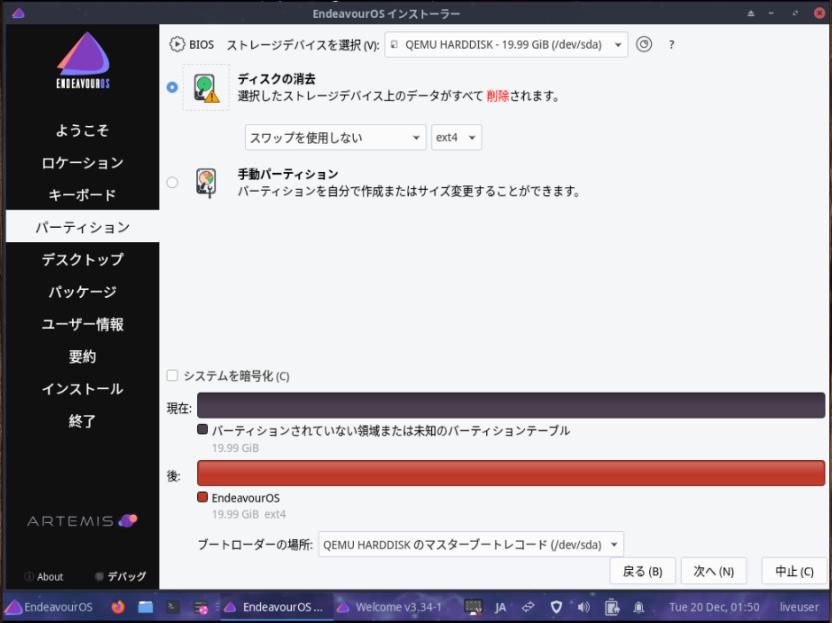This screenshot has width=832, height=623.
Task: Open the EndeavourOS application menu
Action: pos(49,607)
